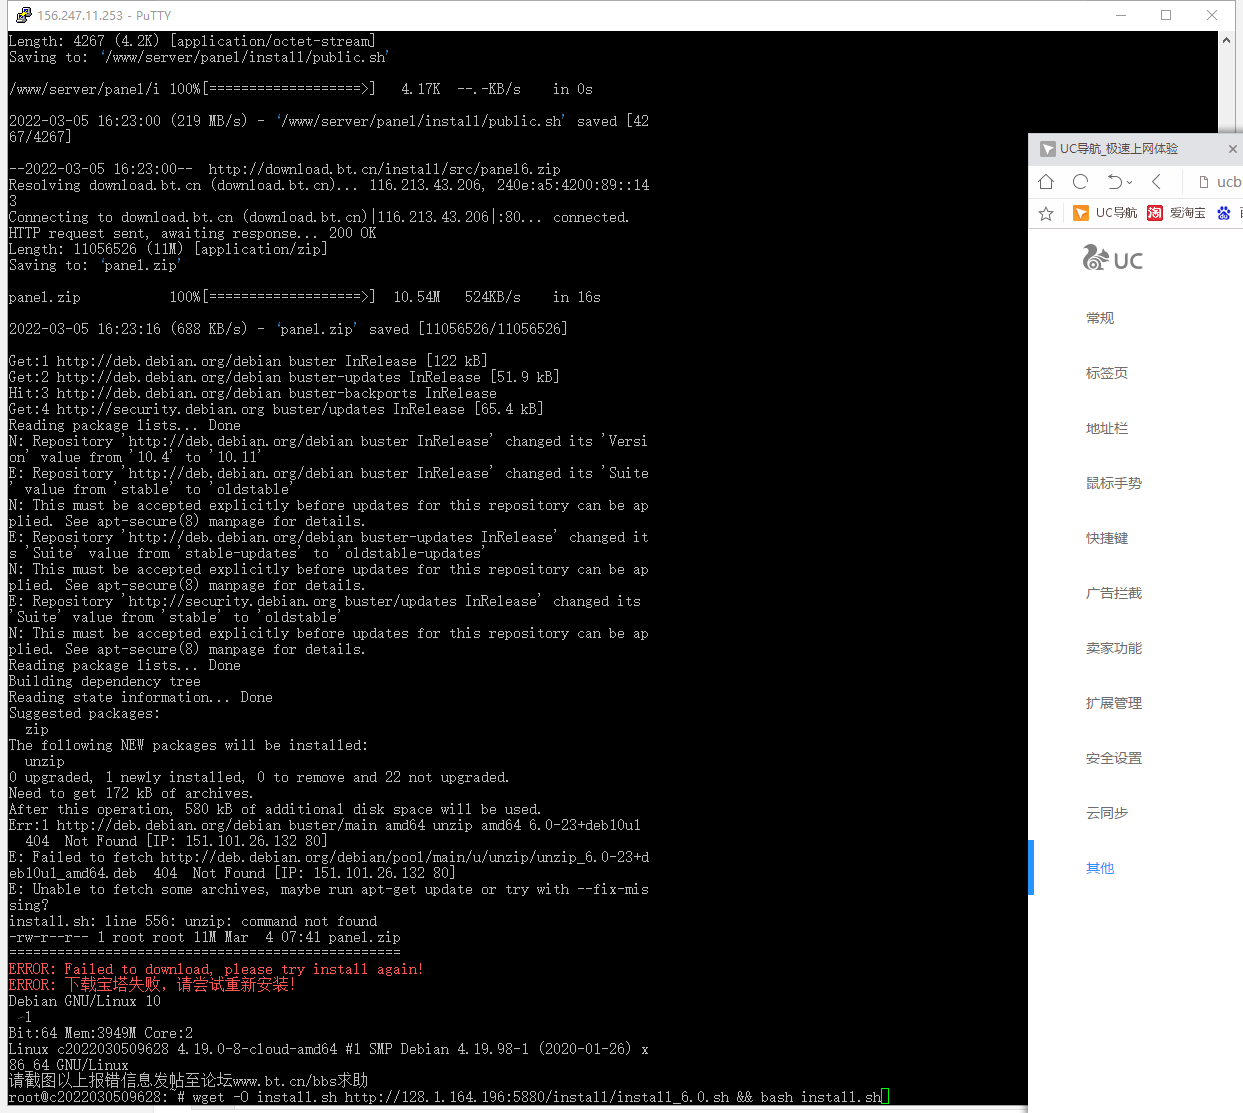The height and width of the screenshot is (1113, 1243).
Task: Click the 'HTTP request sent... 200 OK' line
Action: pyautogui.click(x=193, y=233)
